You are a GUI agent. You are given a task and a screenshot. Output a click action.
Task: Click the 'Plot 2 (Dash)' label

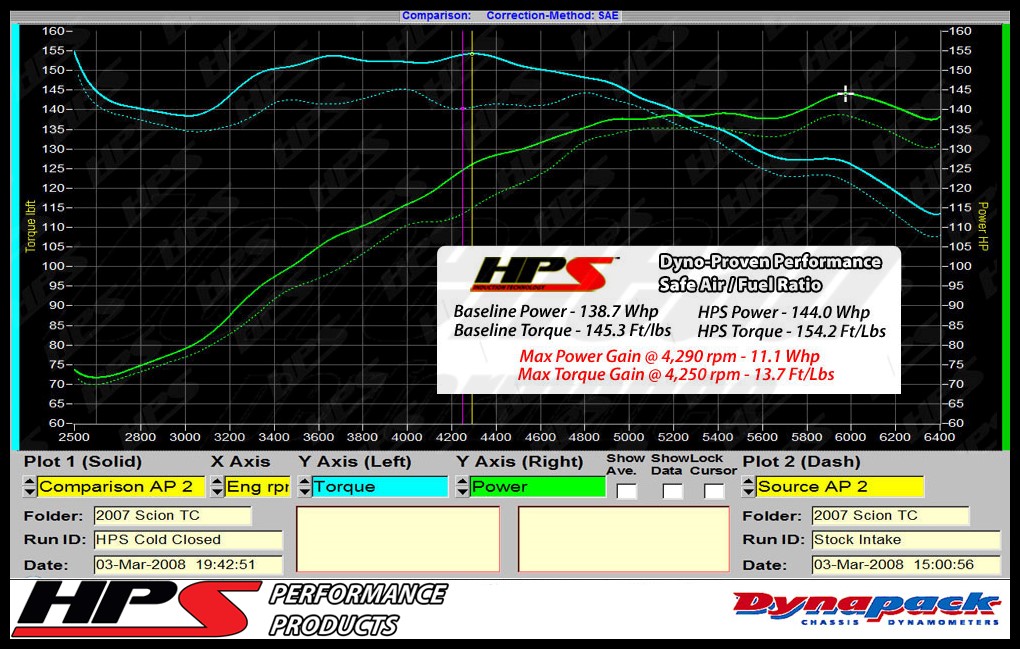click(801, 462)
